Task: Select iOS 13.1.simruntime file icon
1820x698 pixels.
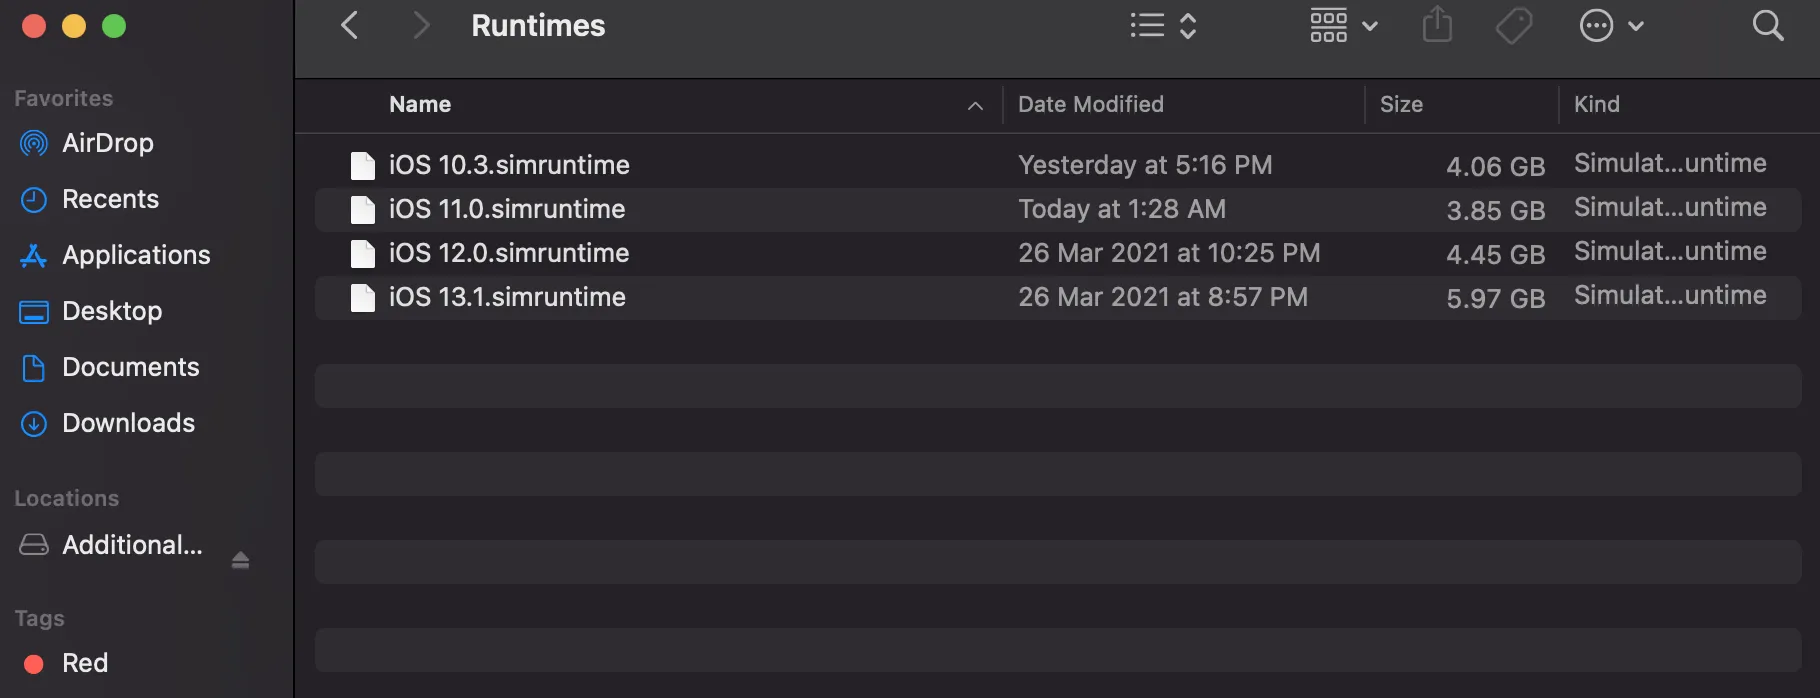Action: click(x=362, y=298)
